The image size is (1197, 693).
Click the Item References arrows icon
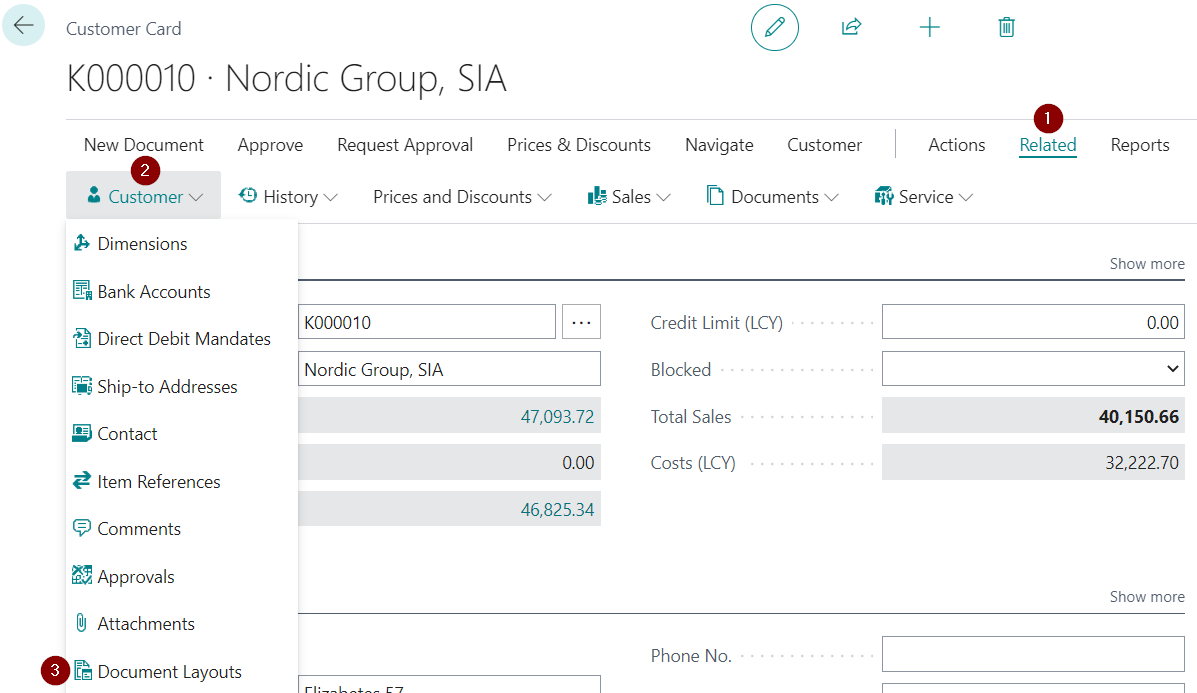click(82, 481)
